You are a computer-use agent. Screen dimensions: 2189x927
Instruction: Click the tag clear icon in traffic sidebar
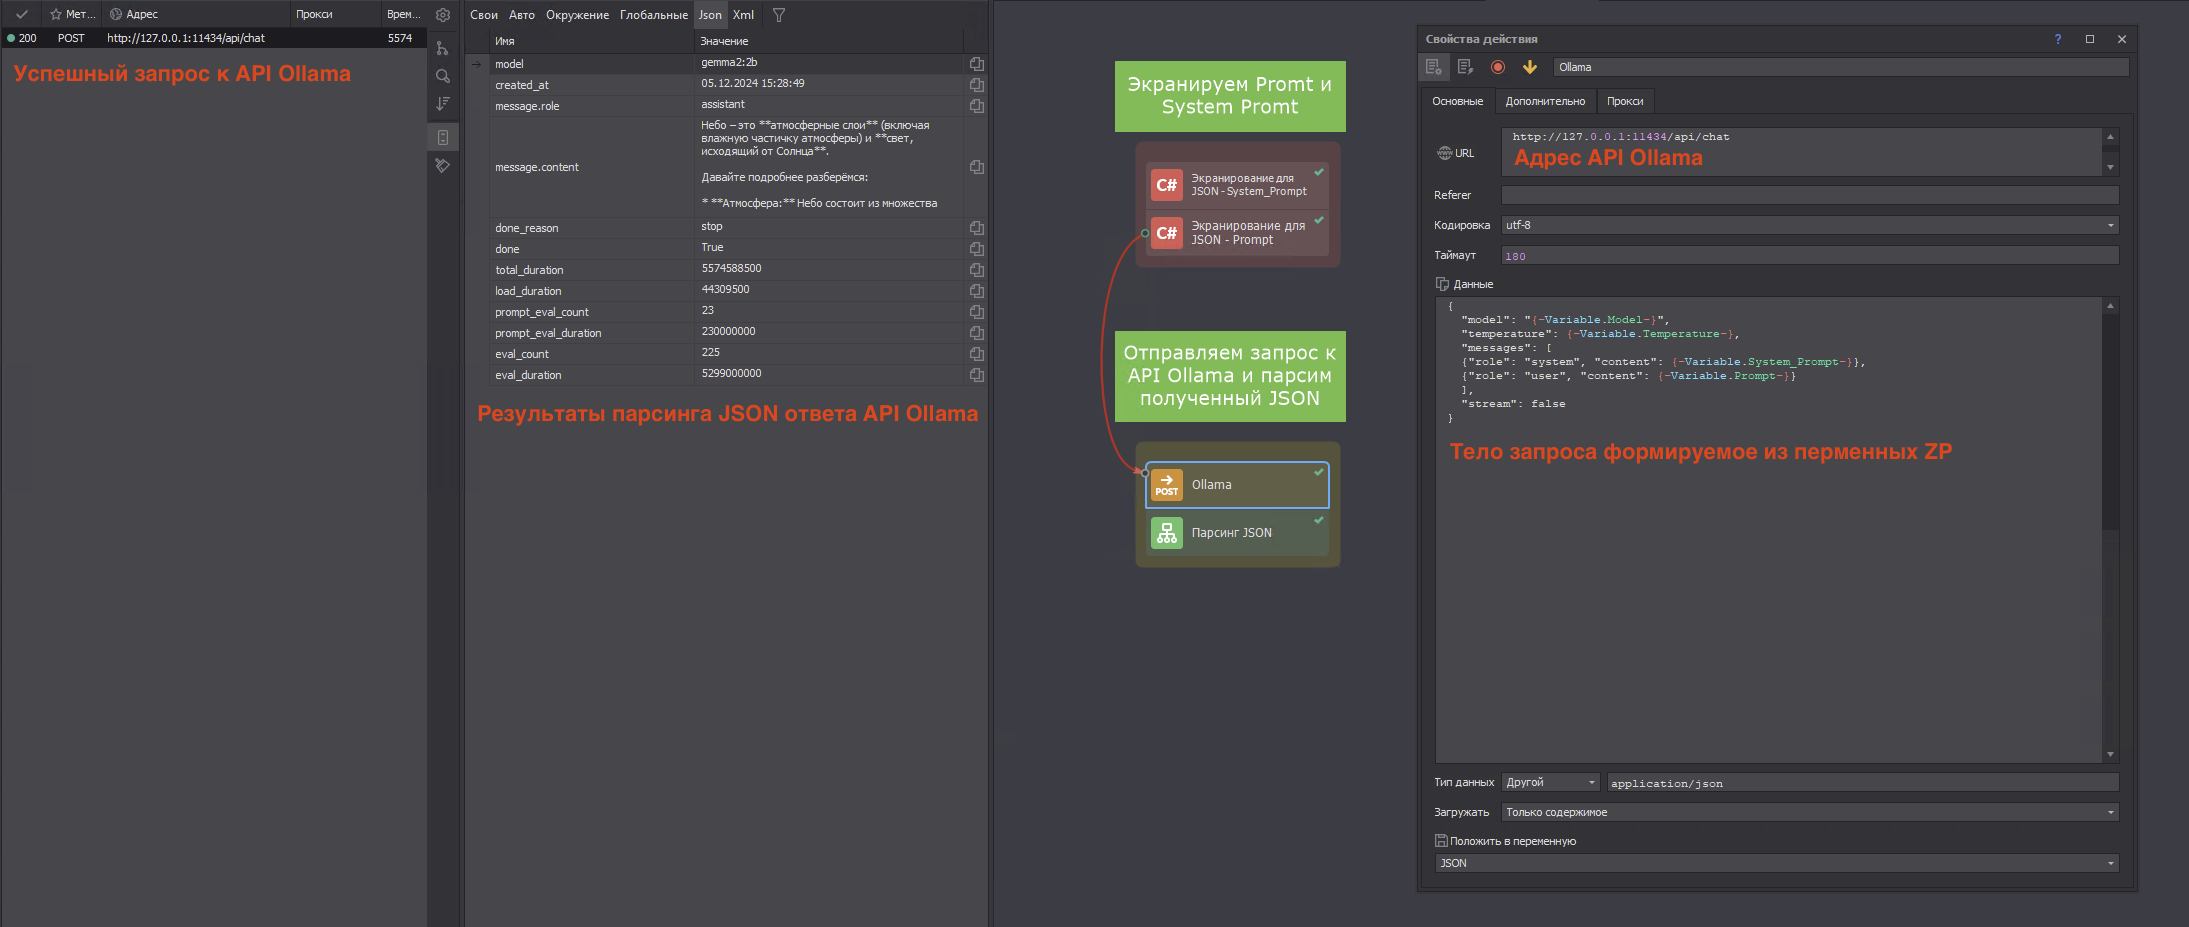pyautogui.click(x=443, y=165)
